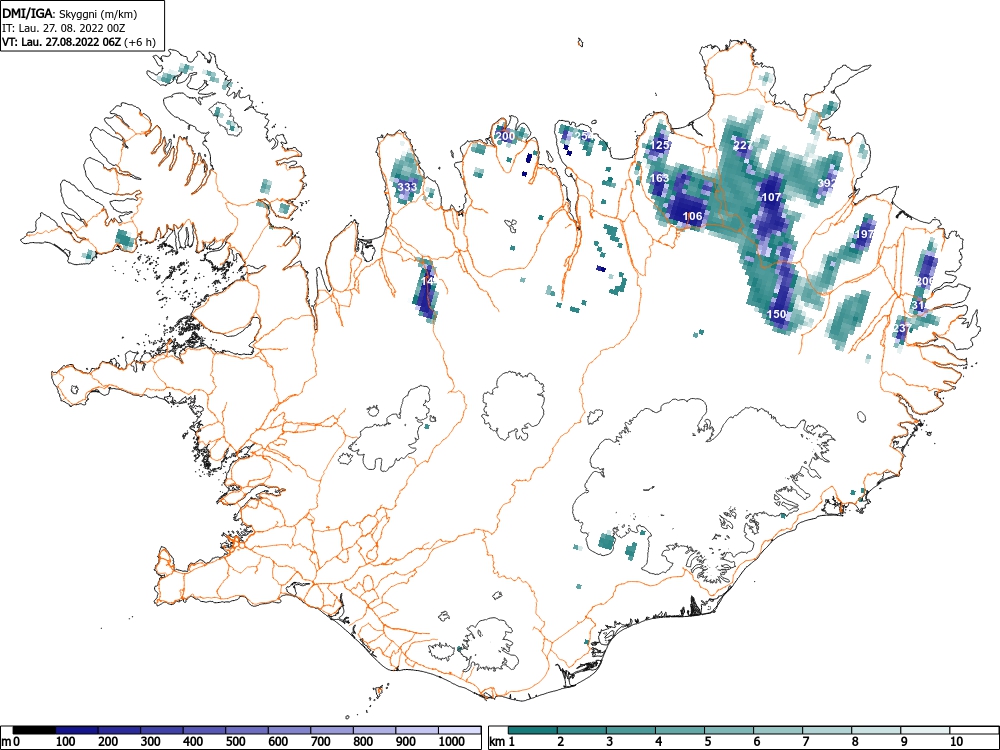Click the 254 visibility label on the map
The width and height of the screenshot is (1000, 750).
(582, 136)
